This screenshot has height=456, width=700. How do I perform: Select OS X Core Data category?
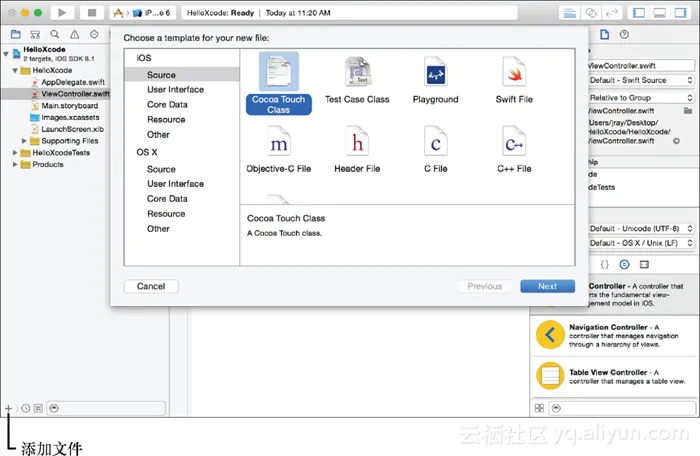[x=167, y=199]
